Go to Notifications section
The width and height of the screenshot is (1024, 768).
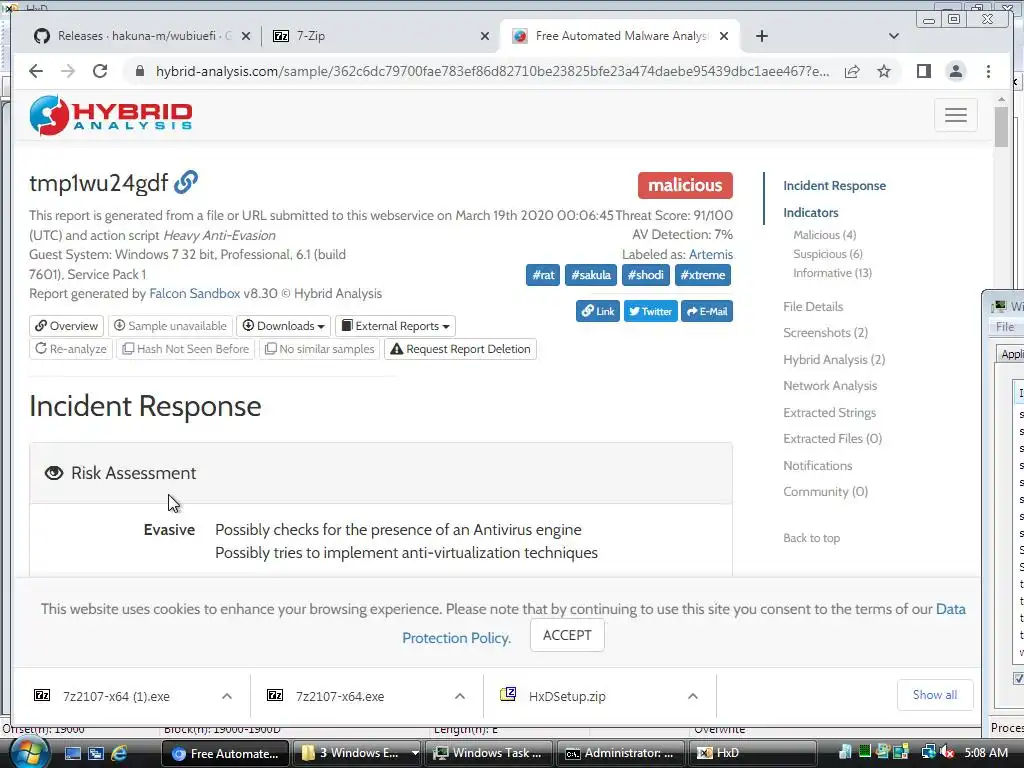(818, 466)
